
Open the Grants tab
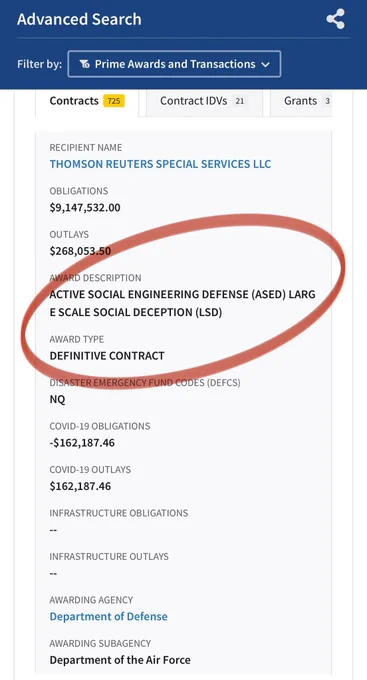tap(301, 101)
